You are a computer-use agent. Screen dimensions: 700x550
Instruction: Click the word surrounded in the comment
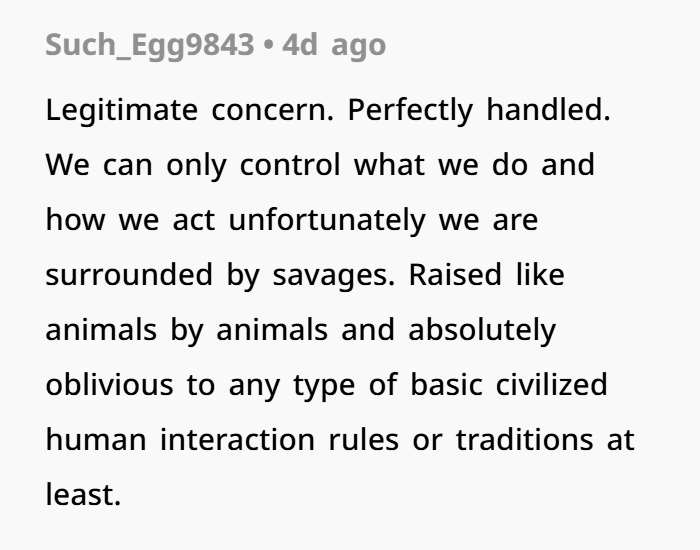[x=129, y=275]
